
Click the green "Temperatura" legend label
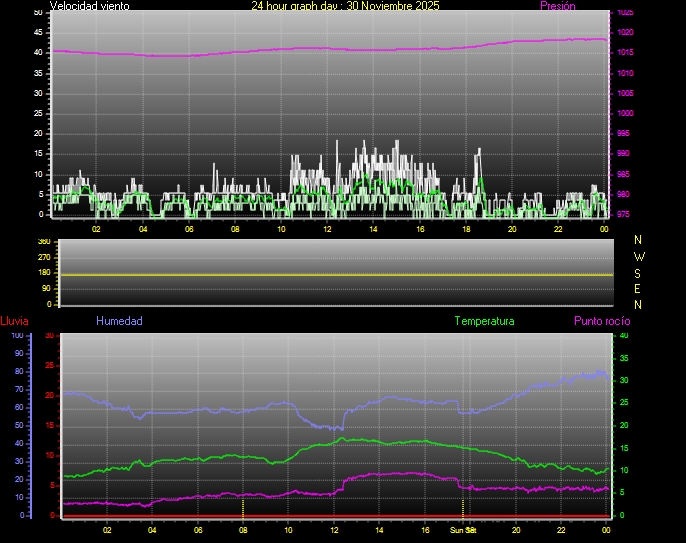pyautogui.click(x=484, y=321)
